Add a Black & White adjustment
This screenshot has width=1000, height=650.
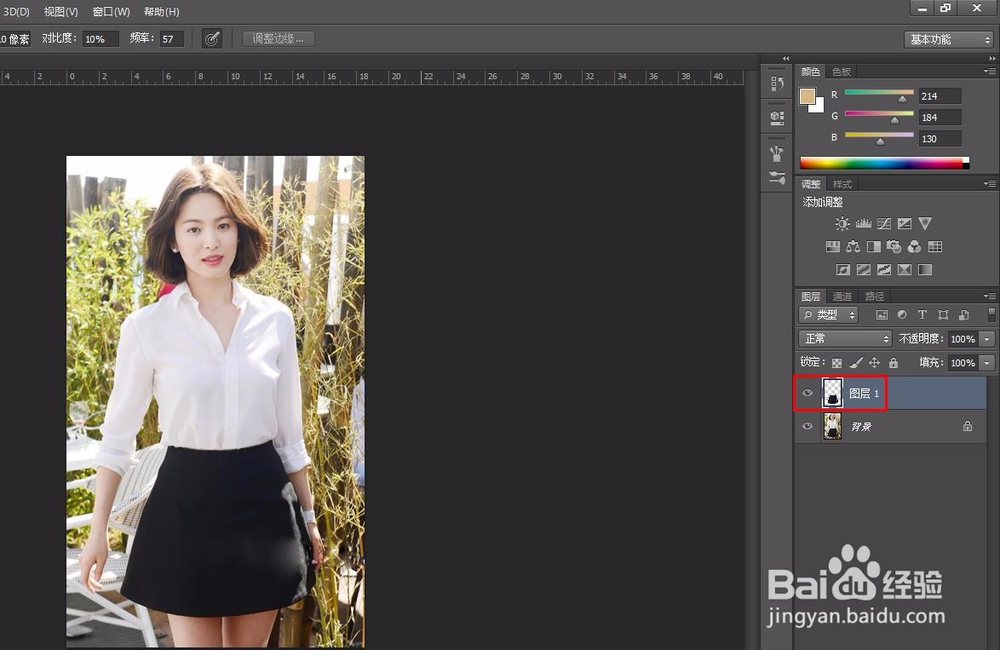coord(874,246)
